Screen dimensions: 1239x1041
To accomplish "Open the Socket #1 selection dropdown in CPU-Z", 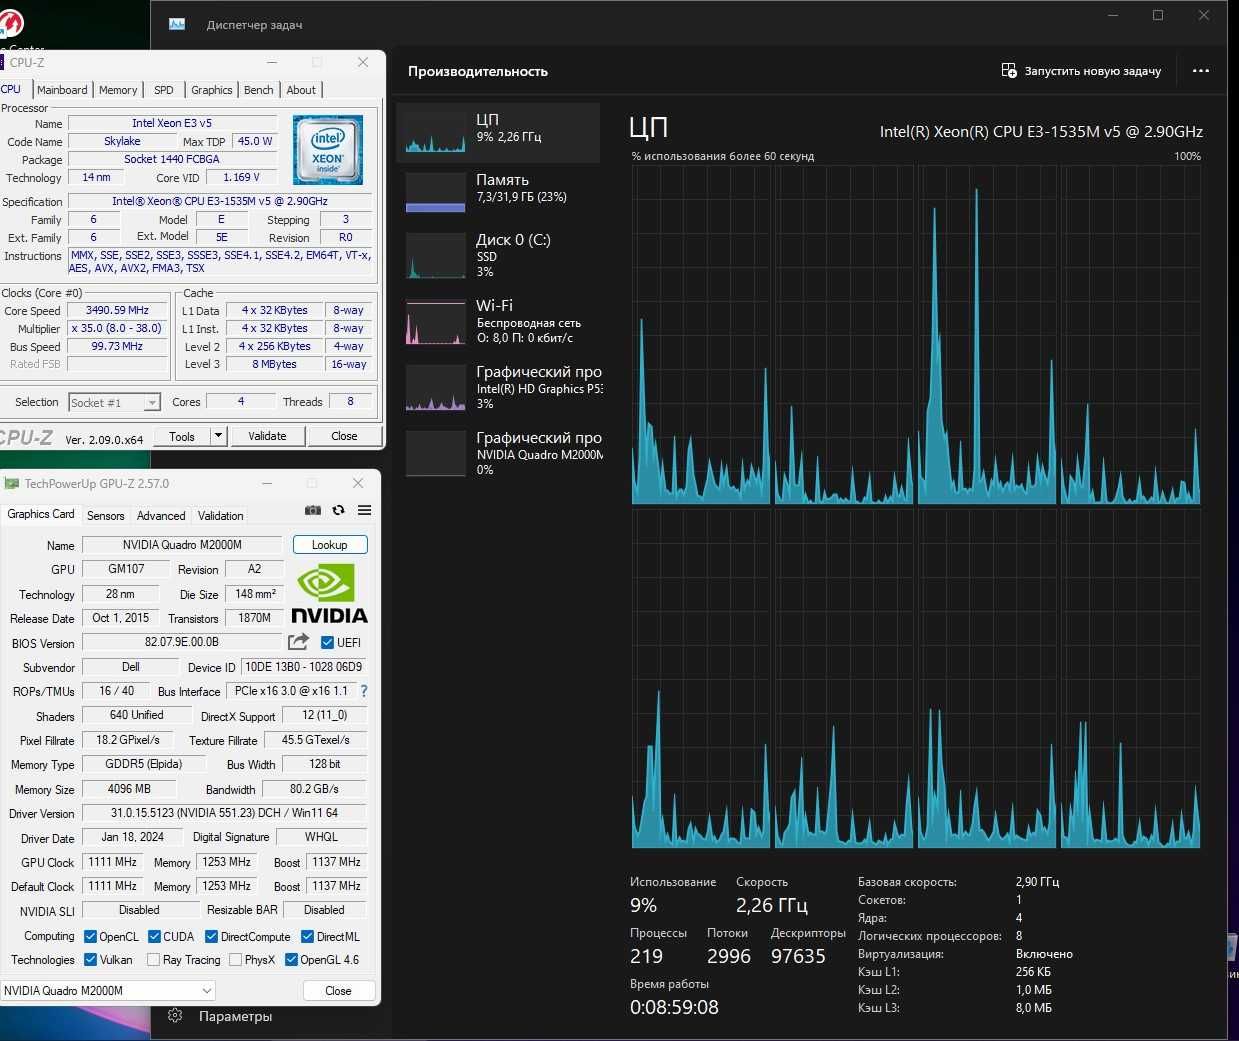I will point(114,402).
